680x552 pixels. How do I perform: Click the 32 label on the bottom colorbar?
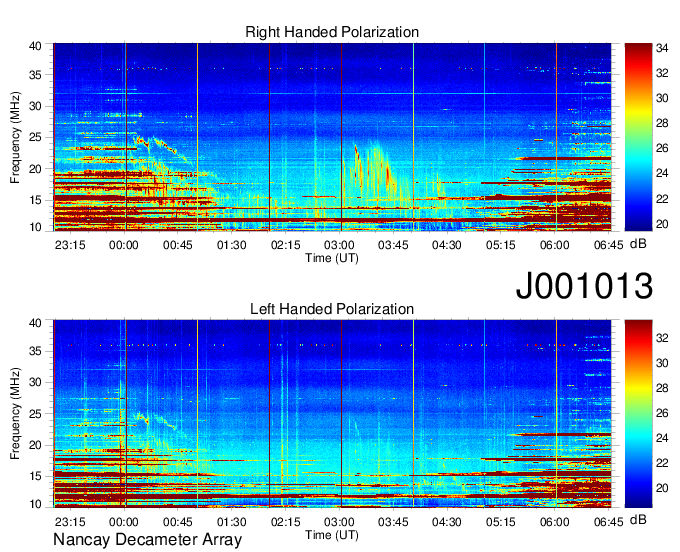[662, 338]
